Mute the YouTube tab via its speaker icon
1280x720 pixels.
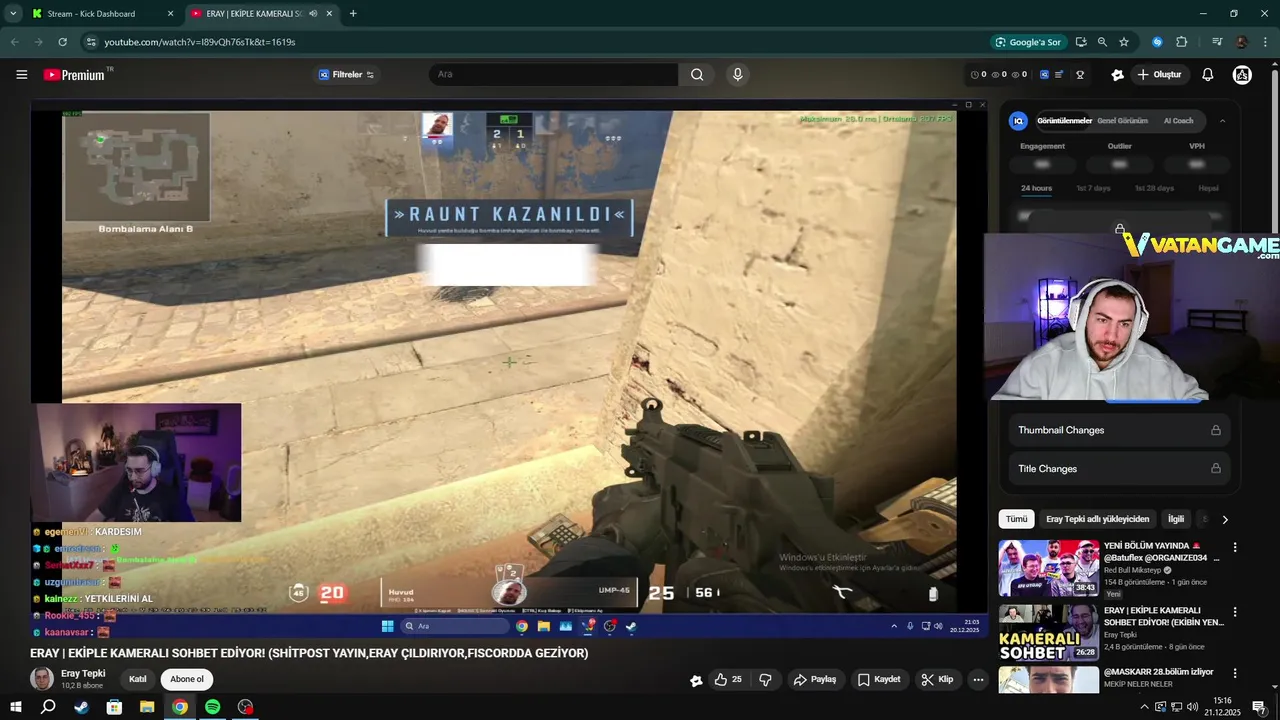coord(313,14)
